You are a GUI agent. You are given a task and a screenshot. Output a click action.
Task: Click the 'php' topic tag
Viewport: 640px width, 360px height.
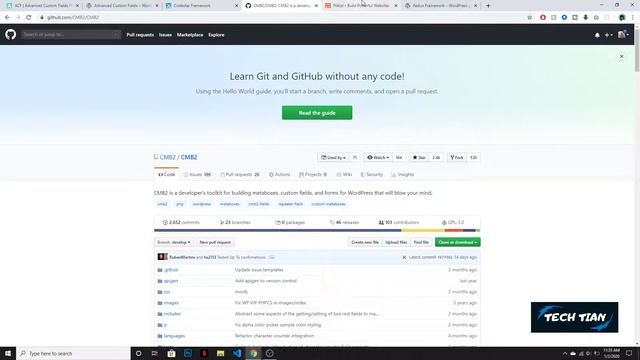pos(180,204)
